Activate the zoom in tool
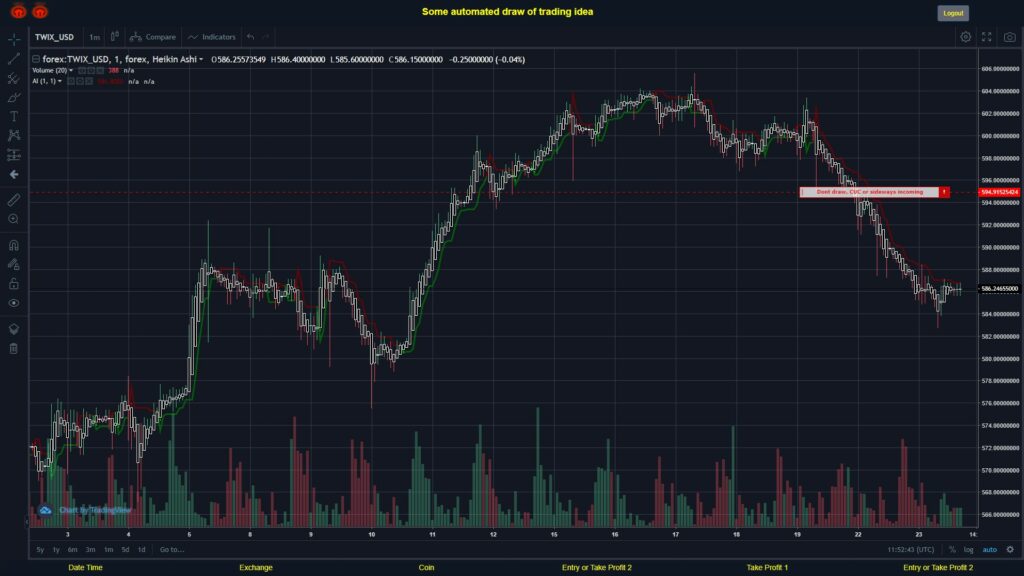 [14, 219]
